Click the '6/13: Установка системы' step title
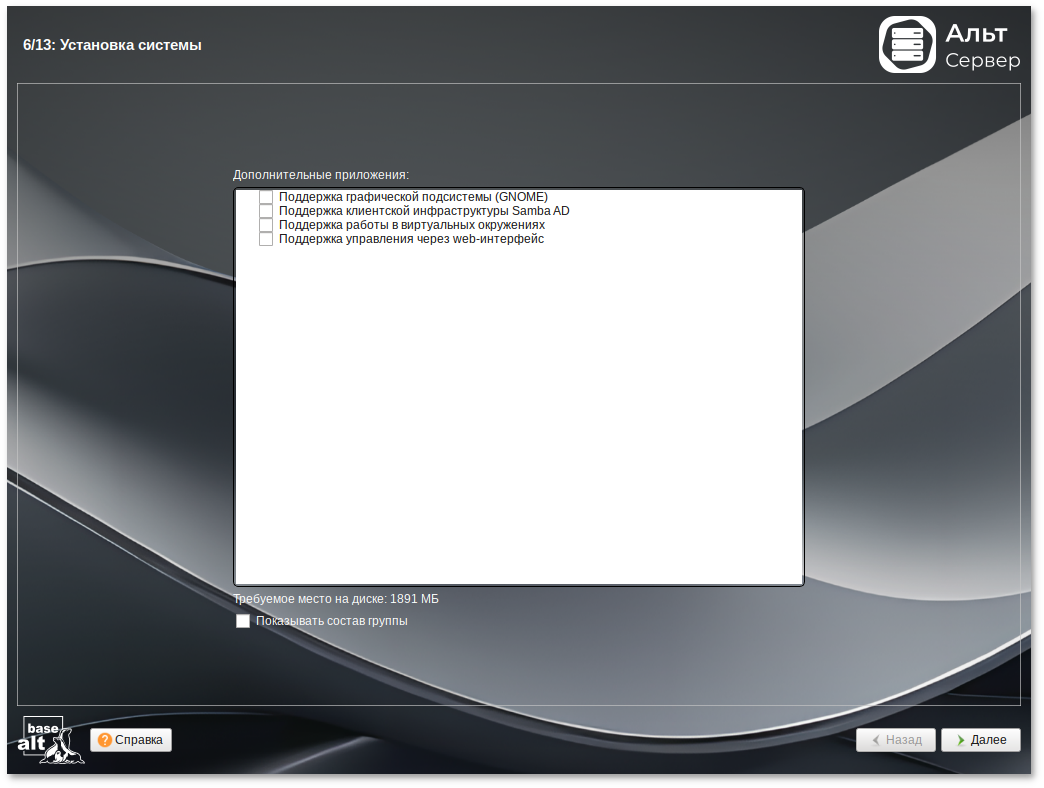Viewport: 1044px width, 788px height. pos(112,45)
